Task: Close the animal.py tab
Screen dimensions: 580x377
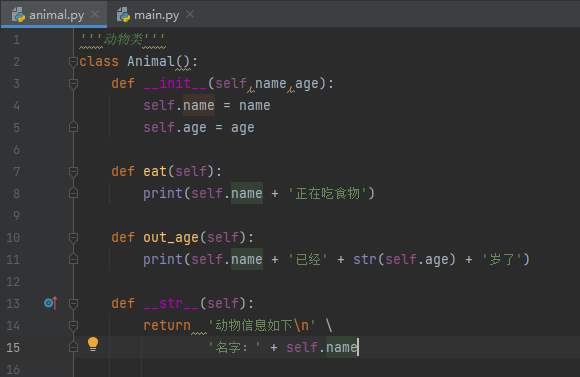Action: coord(95,14)
